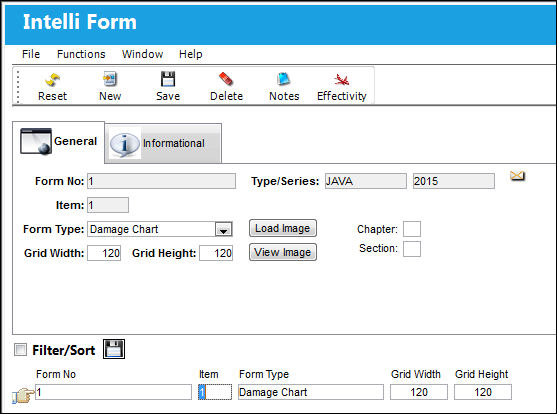Click the Grid Width column header
This screenshot has height=414, width=557.
coord(416,374)
